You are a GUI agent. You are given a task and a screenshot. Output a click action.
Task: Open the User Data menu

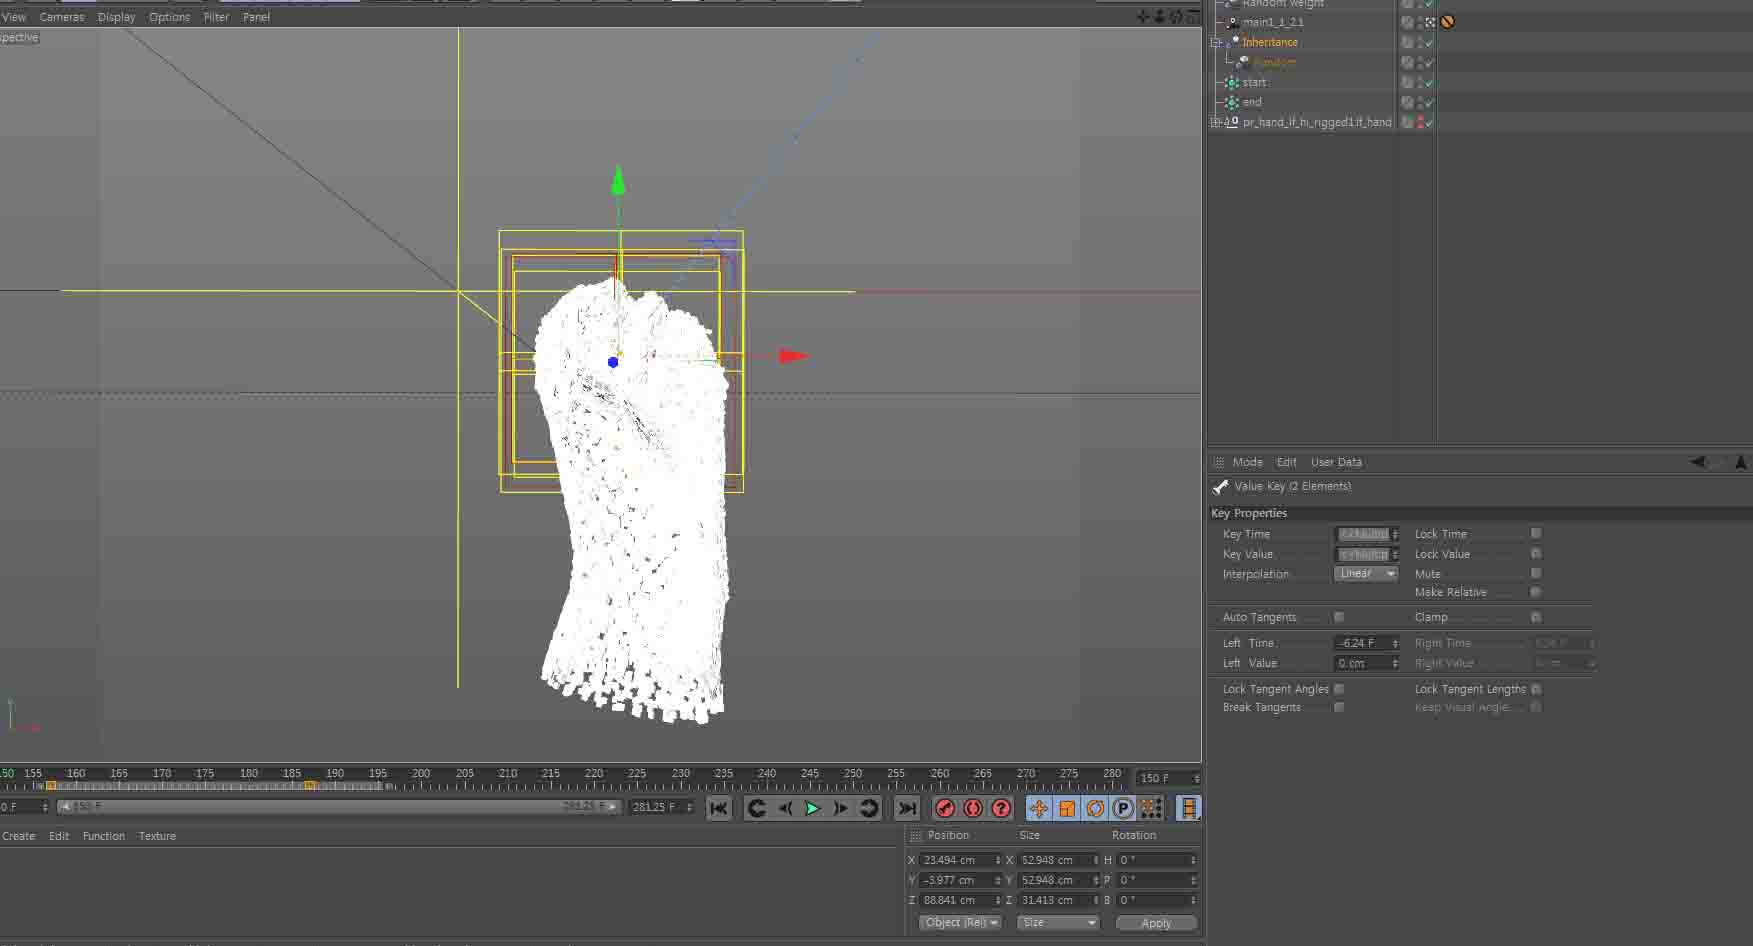1336,462
